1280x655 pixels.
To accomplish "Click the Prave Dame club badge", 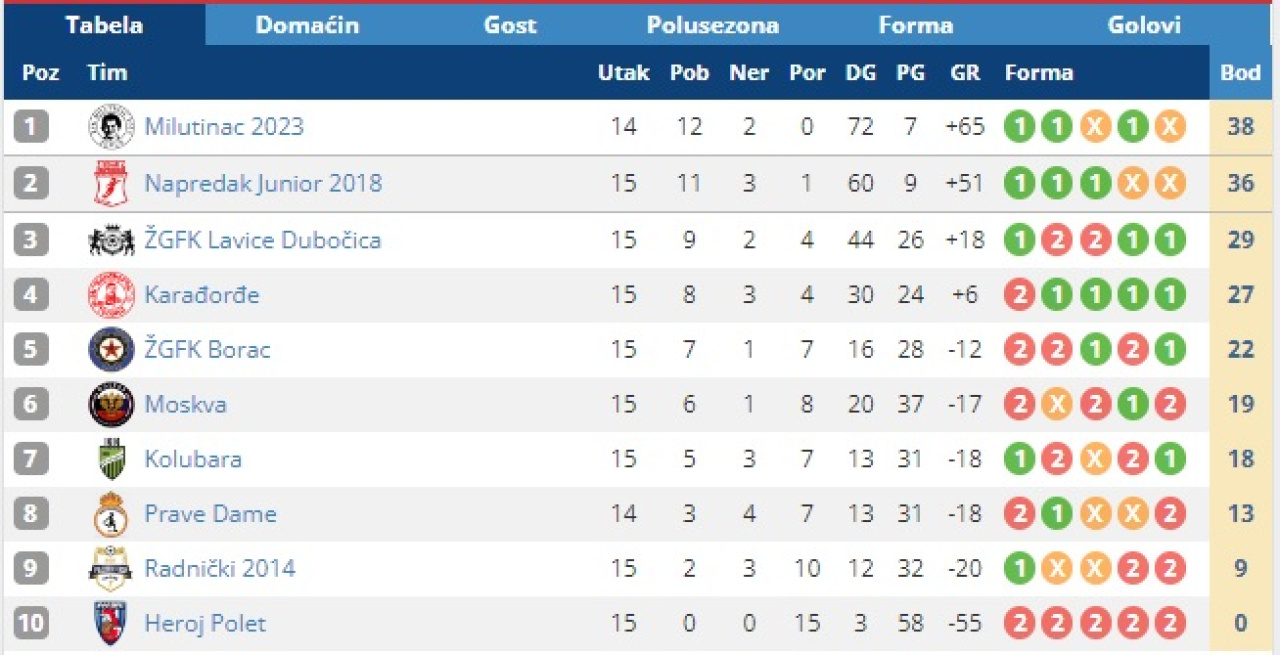I will click(111, 514).
